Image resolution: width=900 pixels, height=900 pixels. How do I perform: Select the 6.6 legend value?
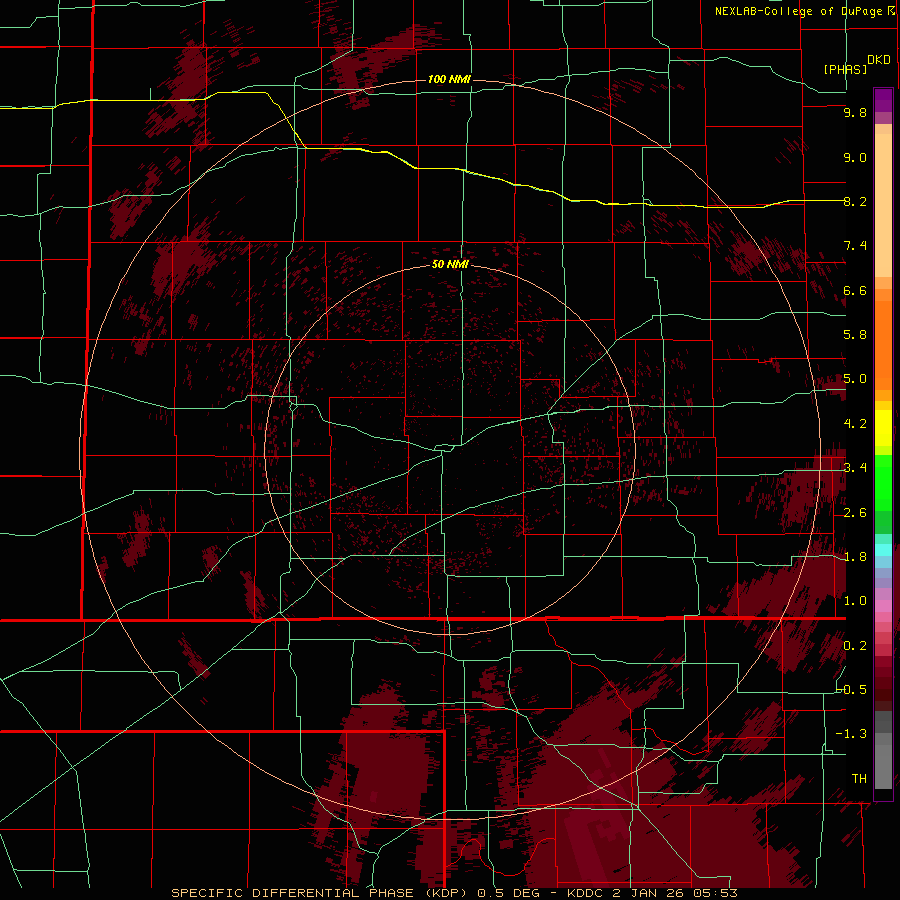click(x=855, y=290)
